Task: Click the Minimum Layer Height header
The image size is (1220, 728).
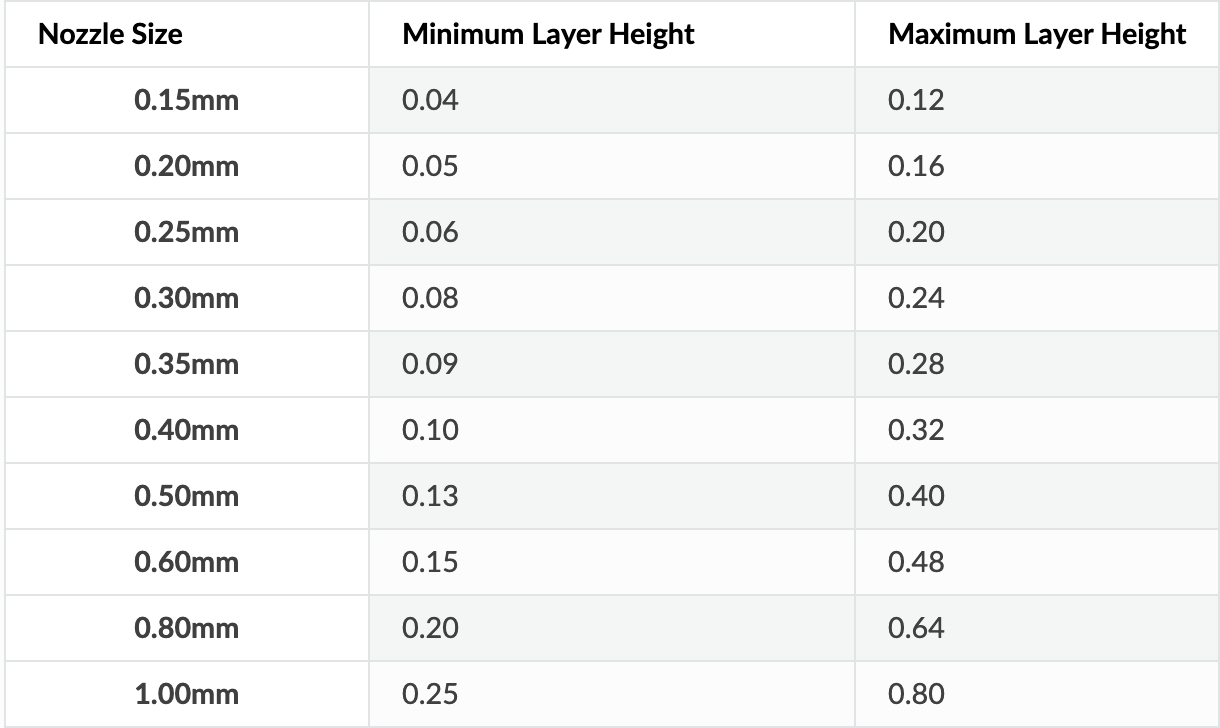Action: click(548, 34)
